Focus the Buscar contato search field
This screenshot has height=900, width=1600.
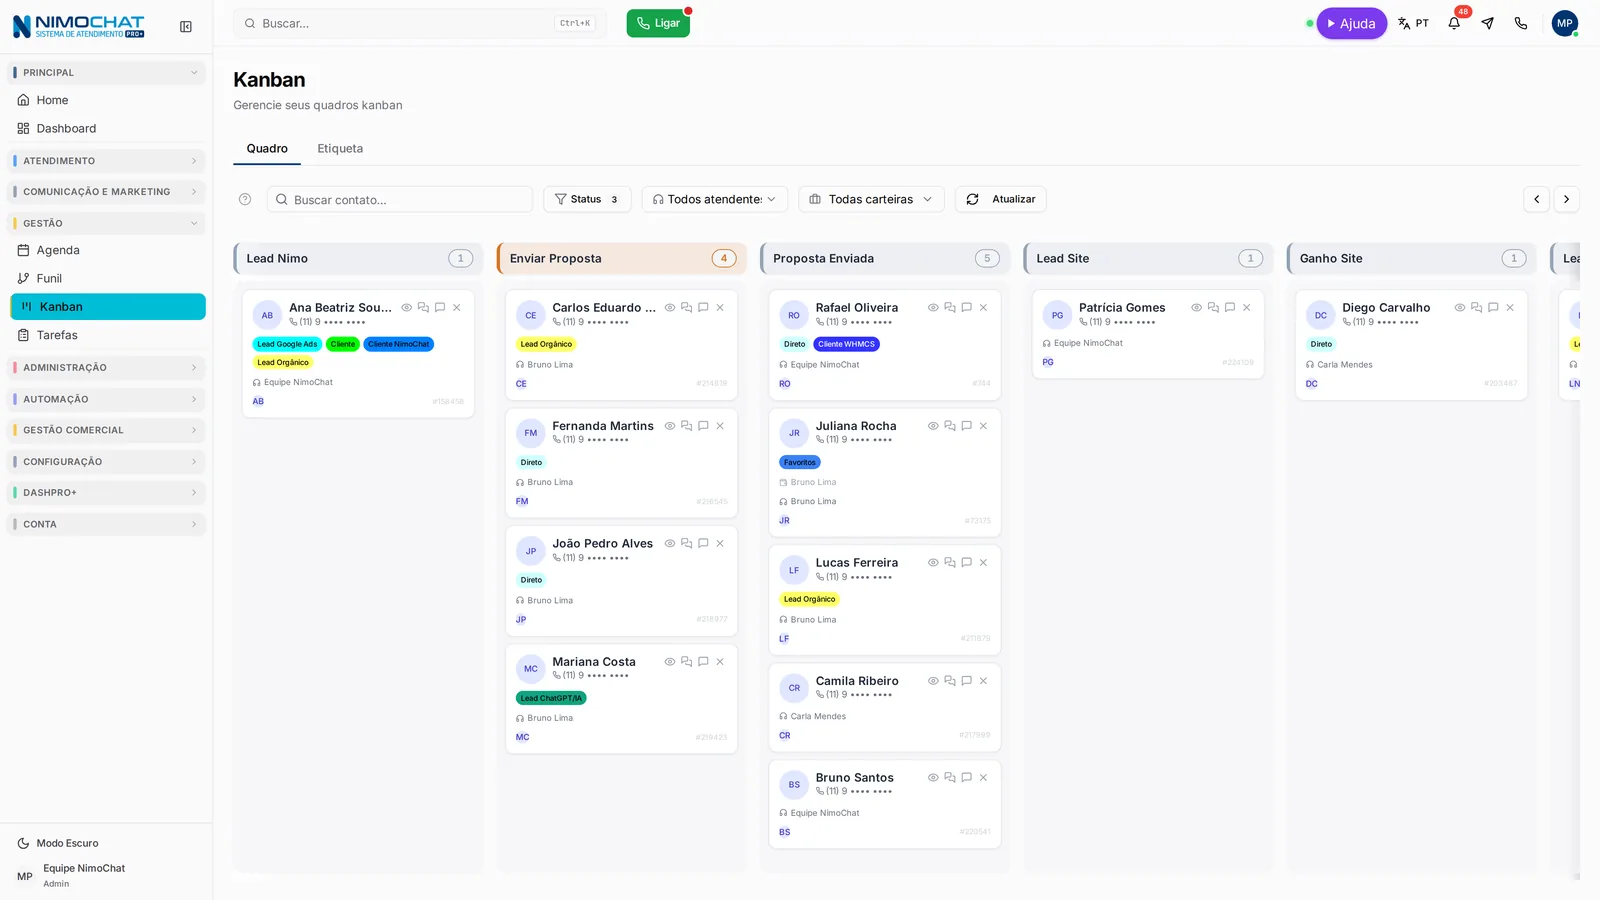point(400,199)
